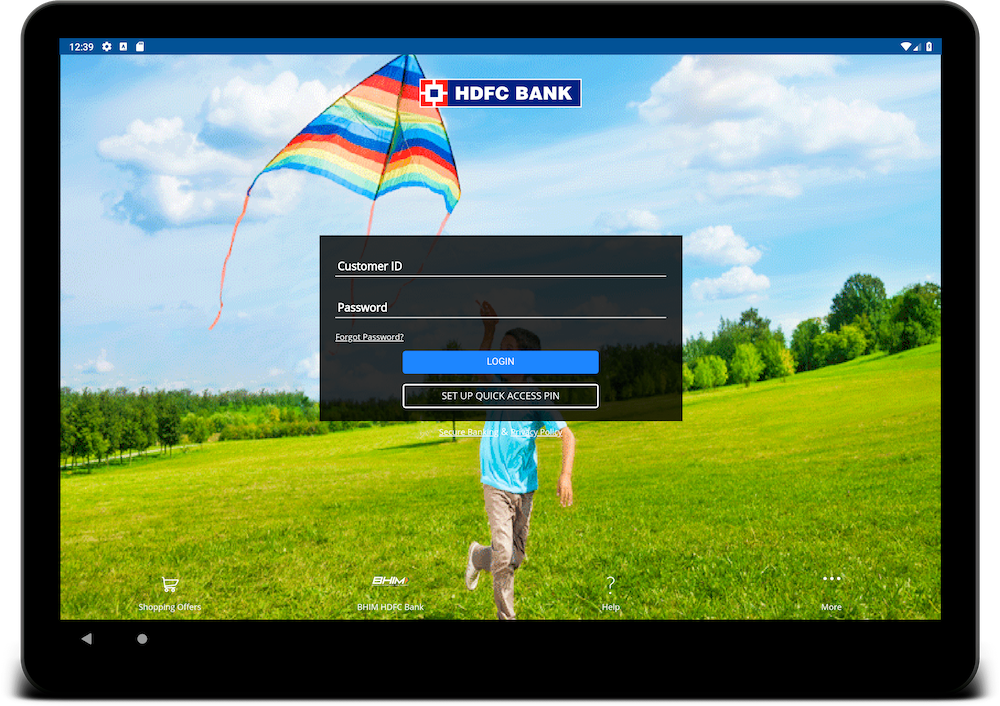Tap the settings gear in status bar
Screen dimensions: 1000x706
(107, 46)
